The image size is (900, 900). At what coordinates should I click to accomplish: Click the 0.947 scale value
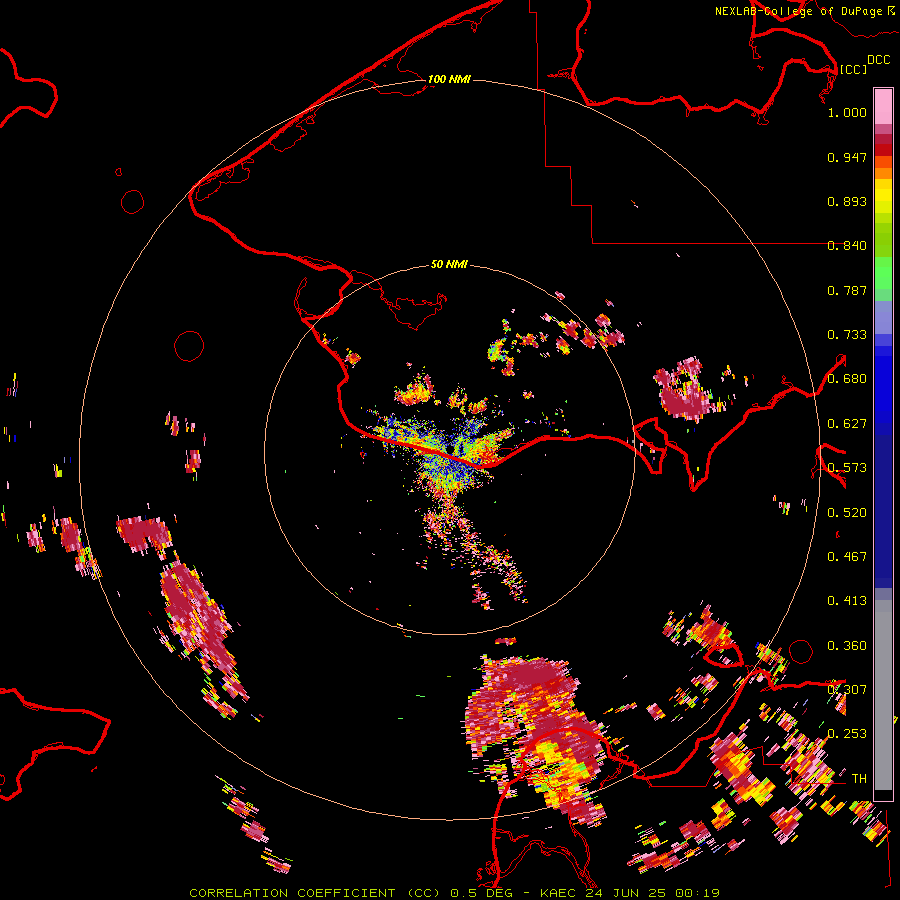coord(847,157)
